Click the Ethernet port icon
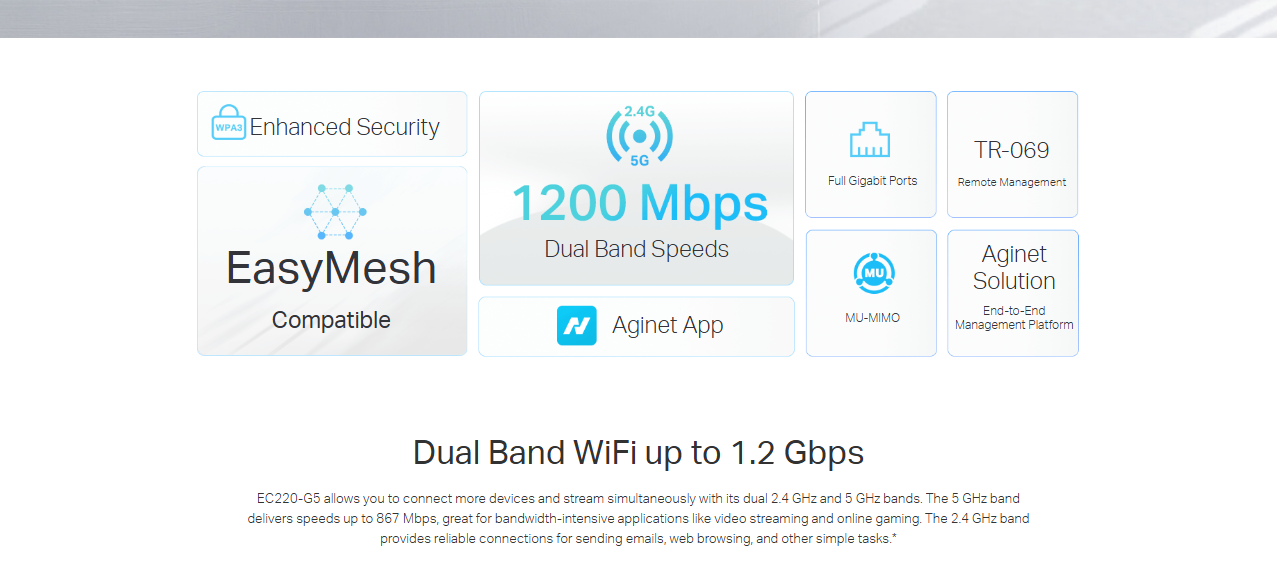This screenshot has height=571, width=1277. [x=870, y=140]
